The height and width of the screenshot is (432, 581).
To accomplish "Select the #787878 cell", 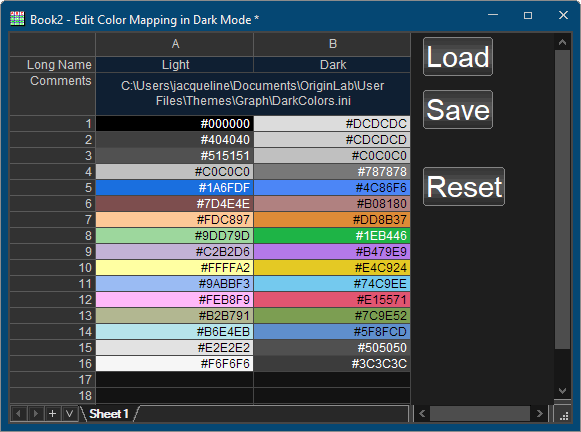I will [x=332, y=172].
